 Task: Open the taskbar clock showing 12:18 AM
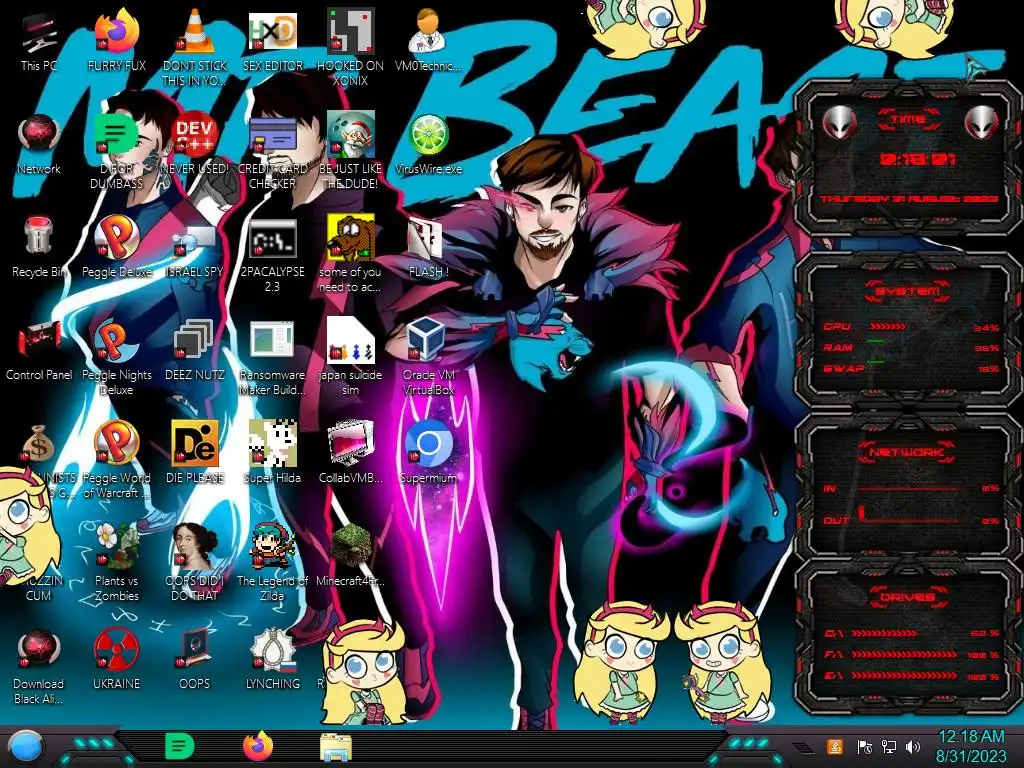coord(971,746)
